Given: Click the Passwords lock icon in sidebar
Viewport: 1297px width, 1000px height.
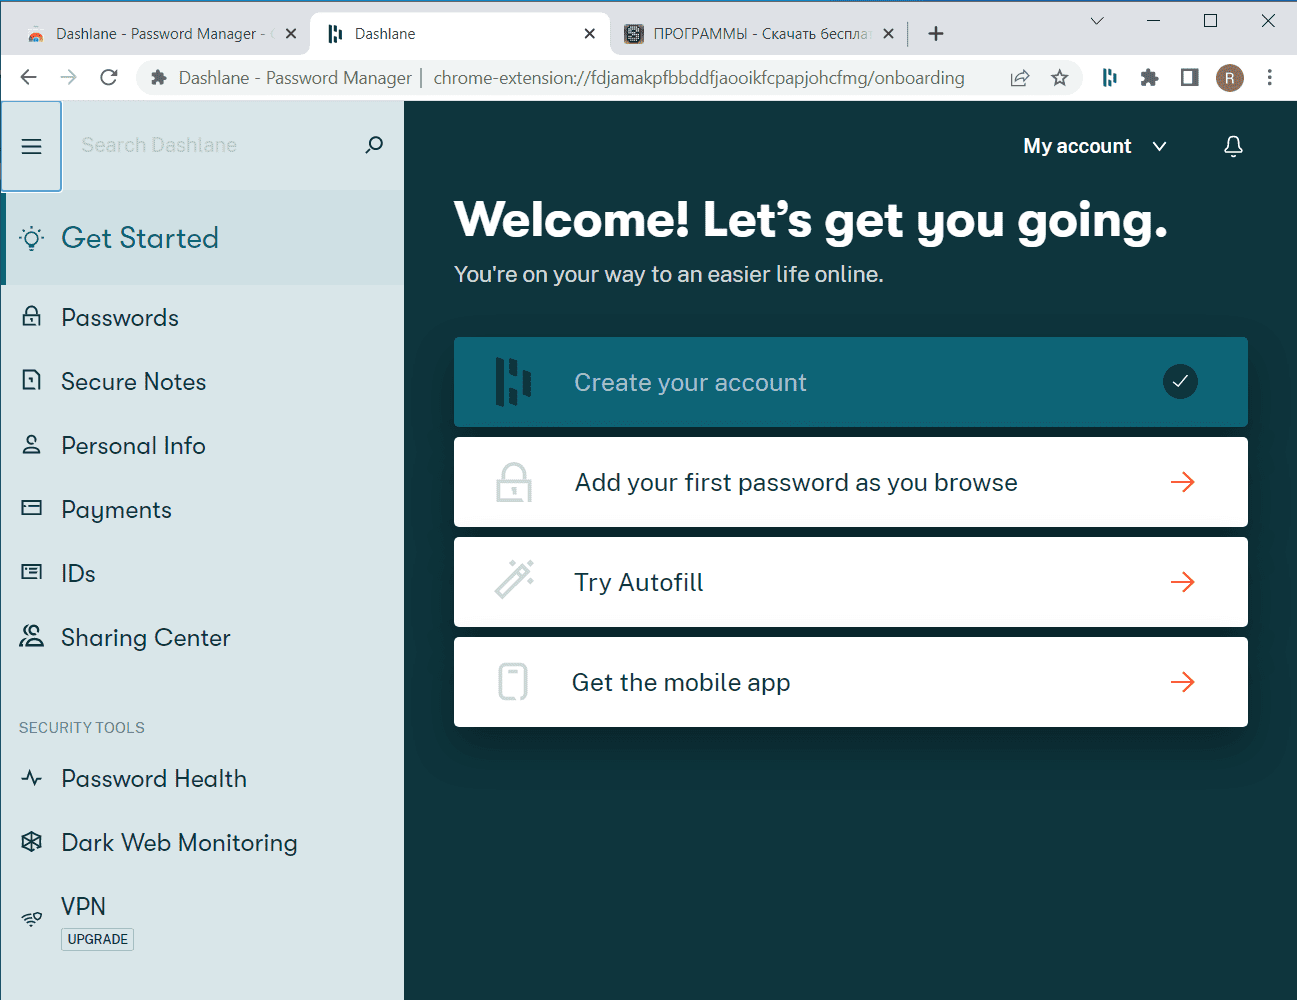Looking at the screenshot, I should click(32, 317).
